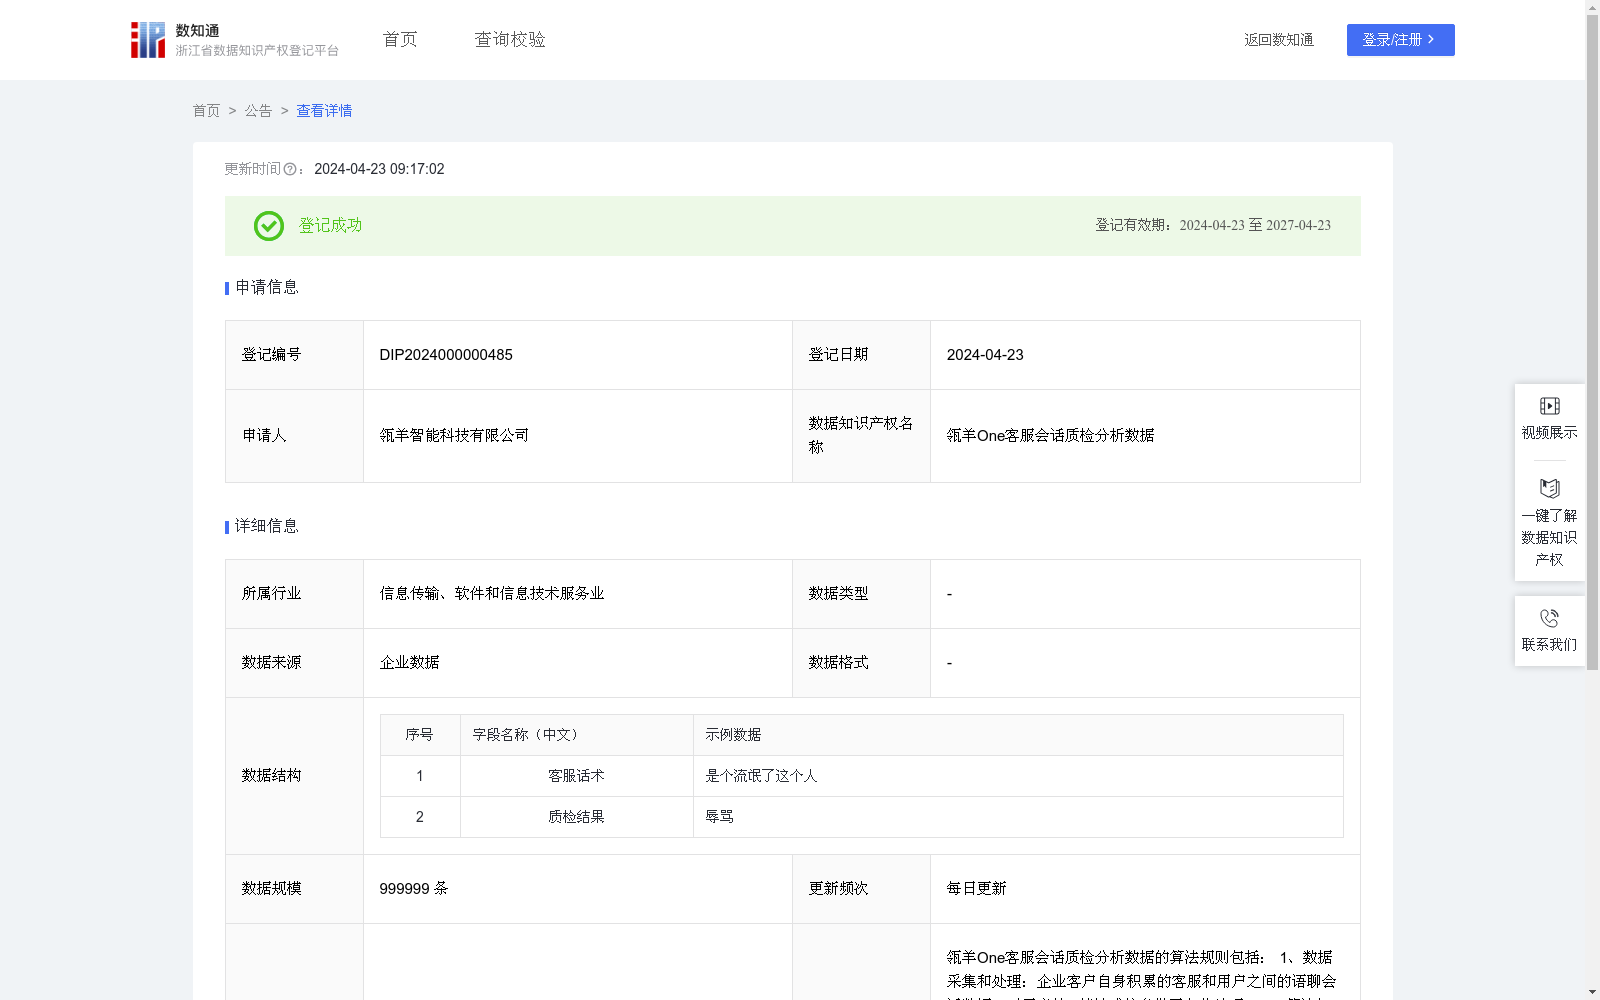Click the scrollbar up arrow
Screen dimensions: 1600x1000
(x=1592, y=7)
